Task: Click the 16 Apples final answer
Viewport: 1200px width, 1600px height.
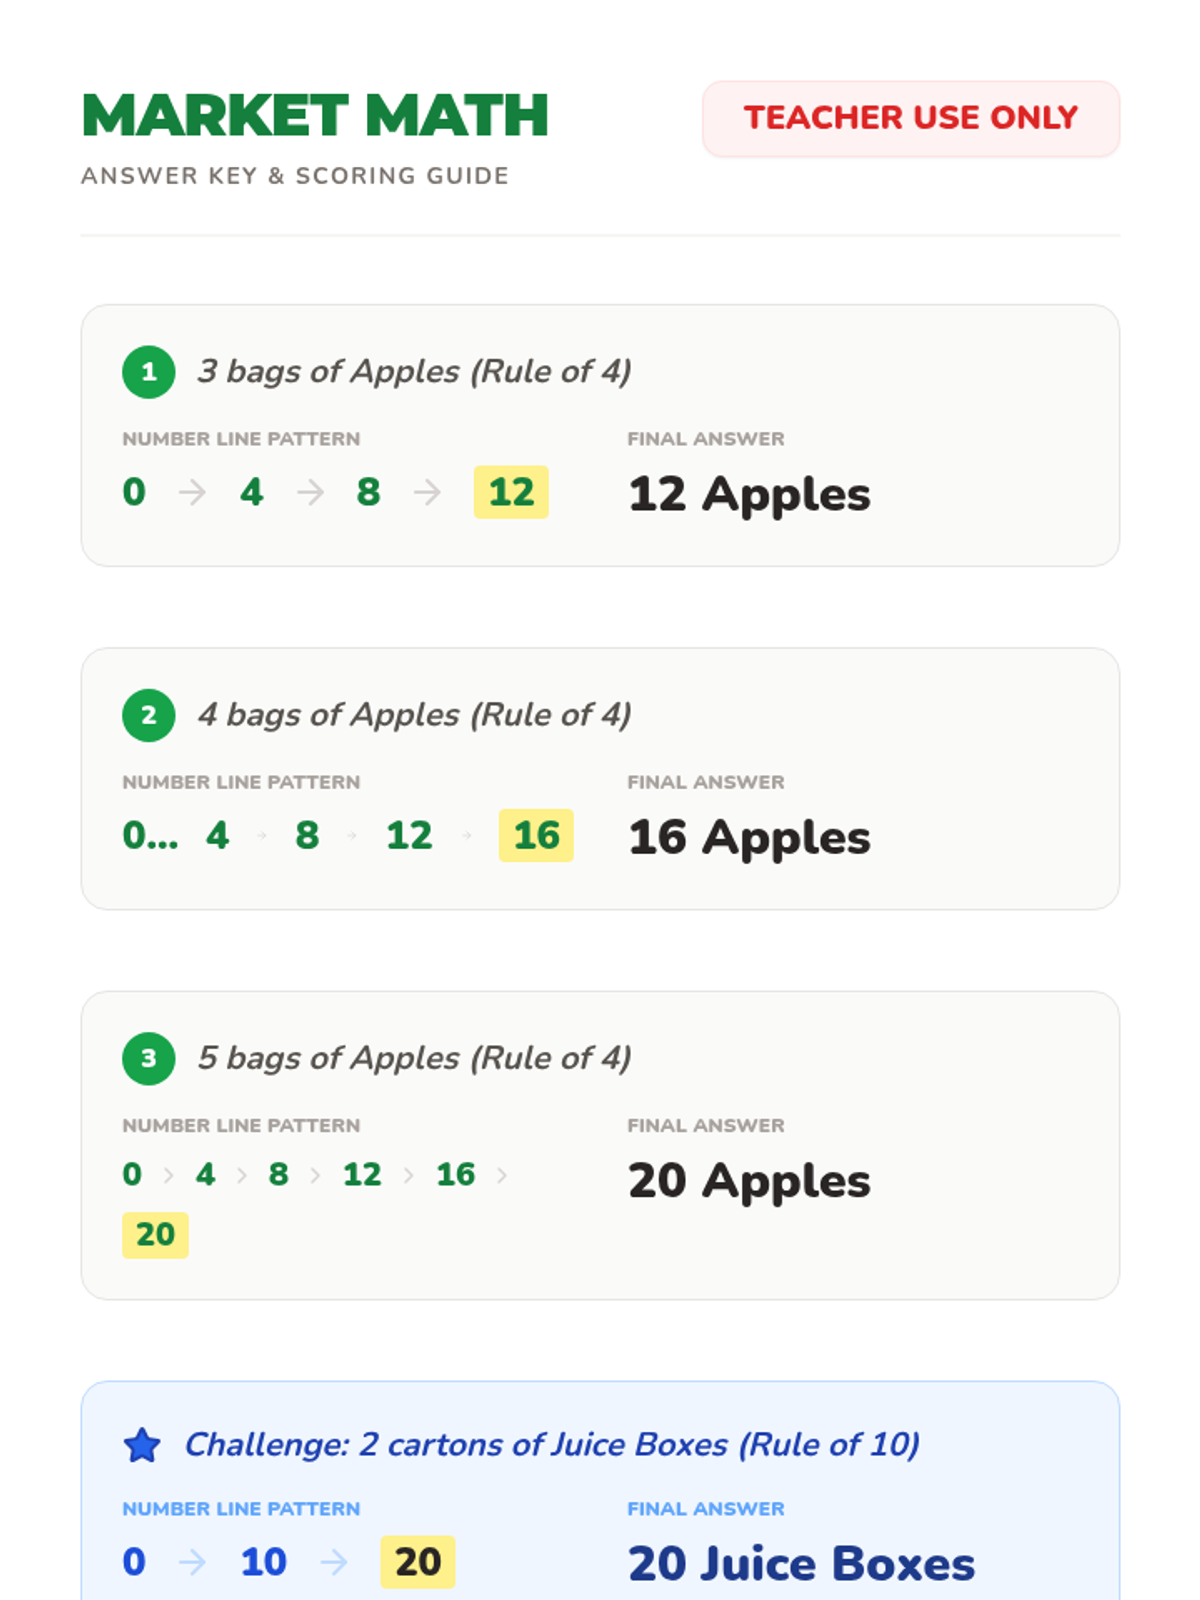Action: (749, 837)
